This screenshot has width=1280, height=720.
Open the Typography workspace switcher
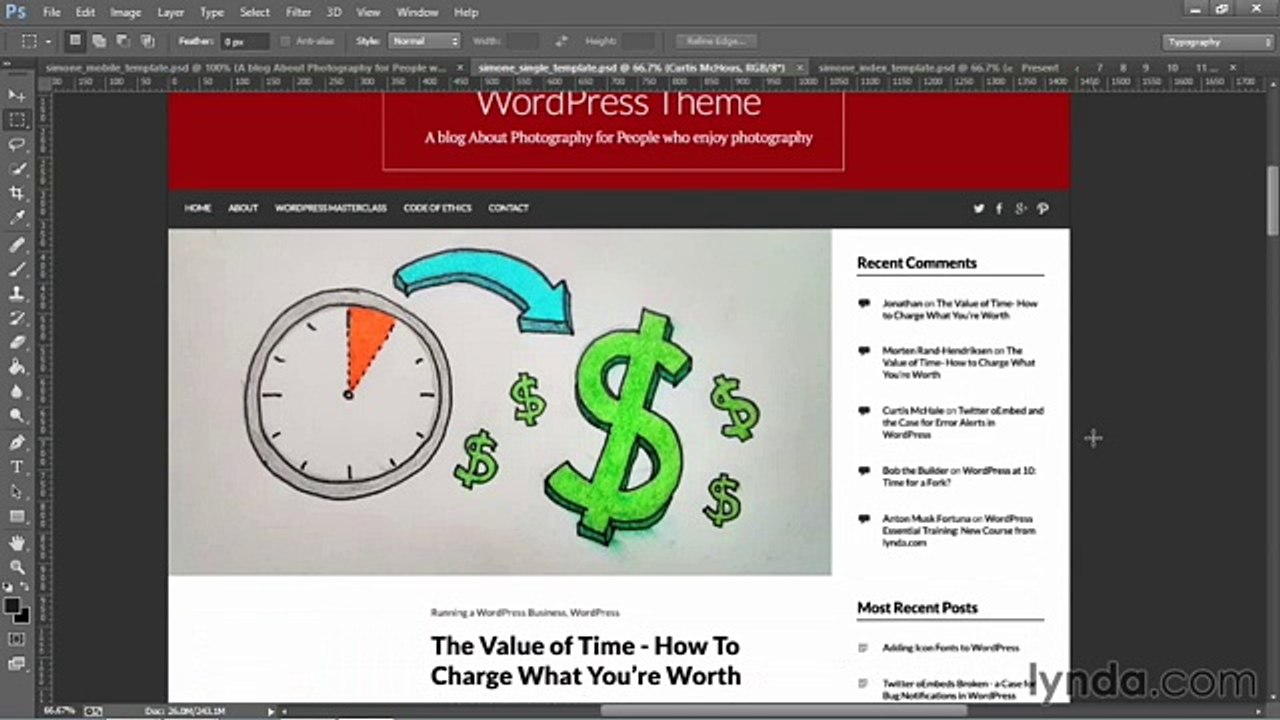pyautogui.click(x=1218, y=42)
